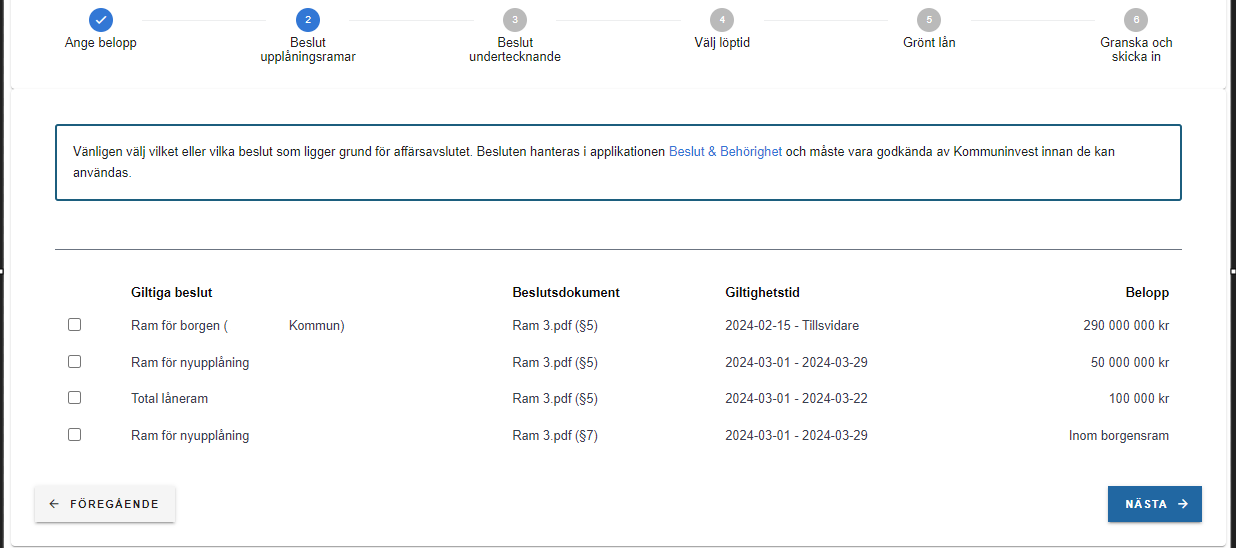Click the Giltiga beslut column header
The image size is (1236, 548).
(x=171, y=293)
